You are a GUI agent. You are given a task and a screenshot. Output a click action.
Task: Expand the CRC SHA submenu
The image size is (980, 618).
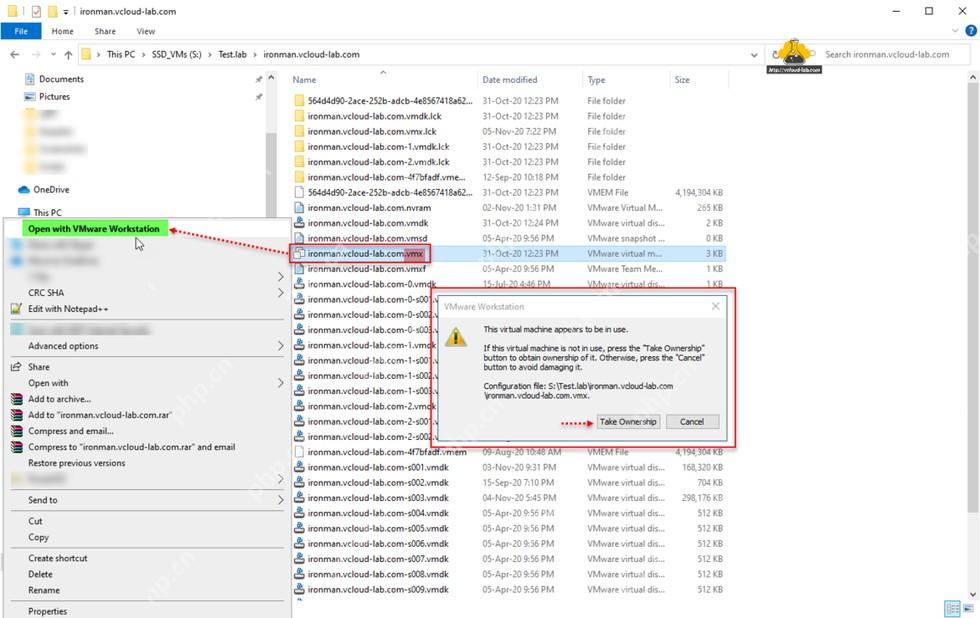tap(280, 292)
